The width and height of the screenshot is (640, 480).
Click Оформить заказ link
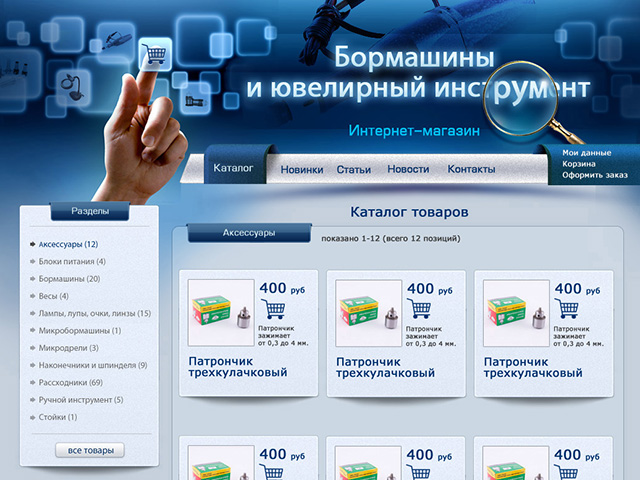click(x=595, y=175)
